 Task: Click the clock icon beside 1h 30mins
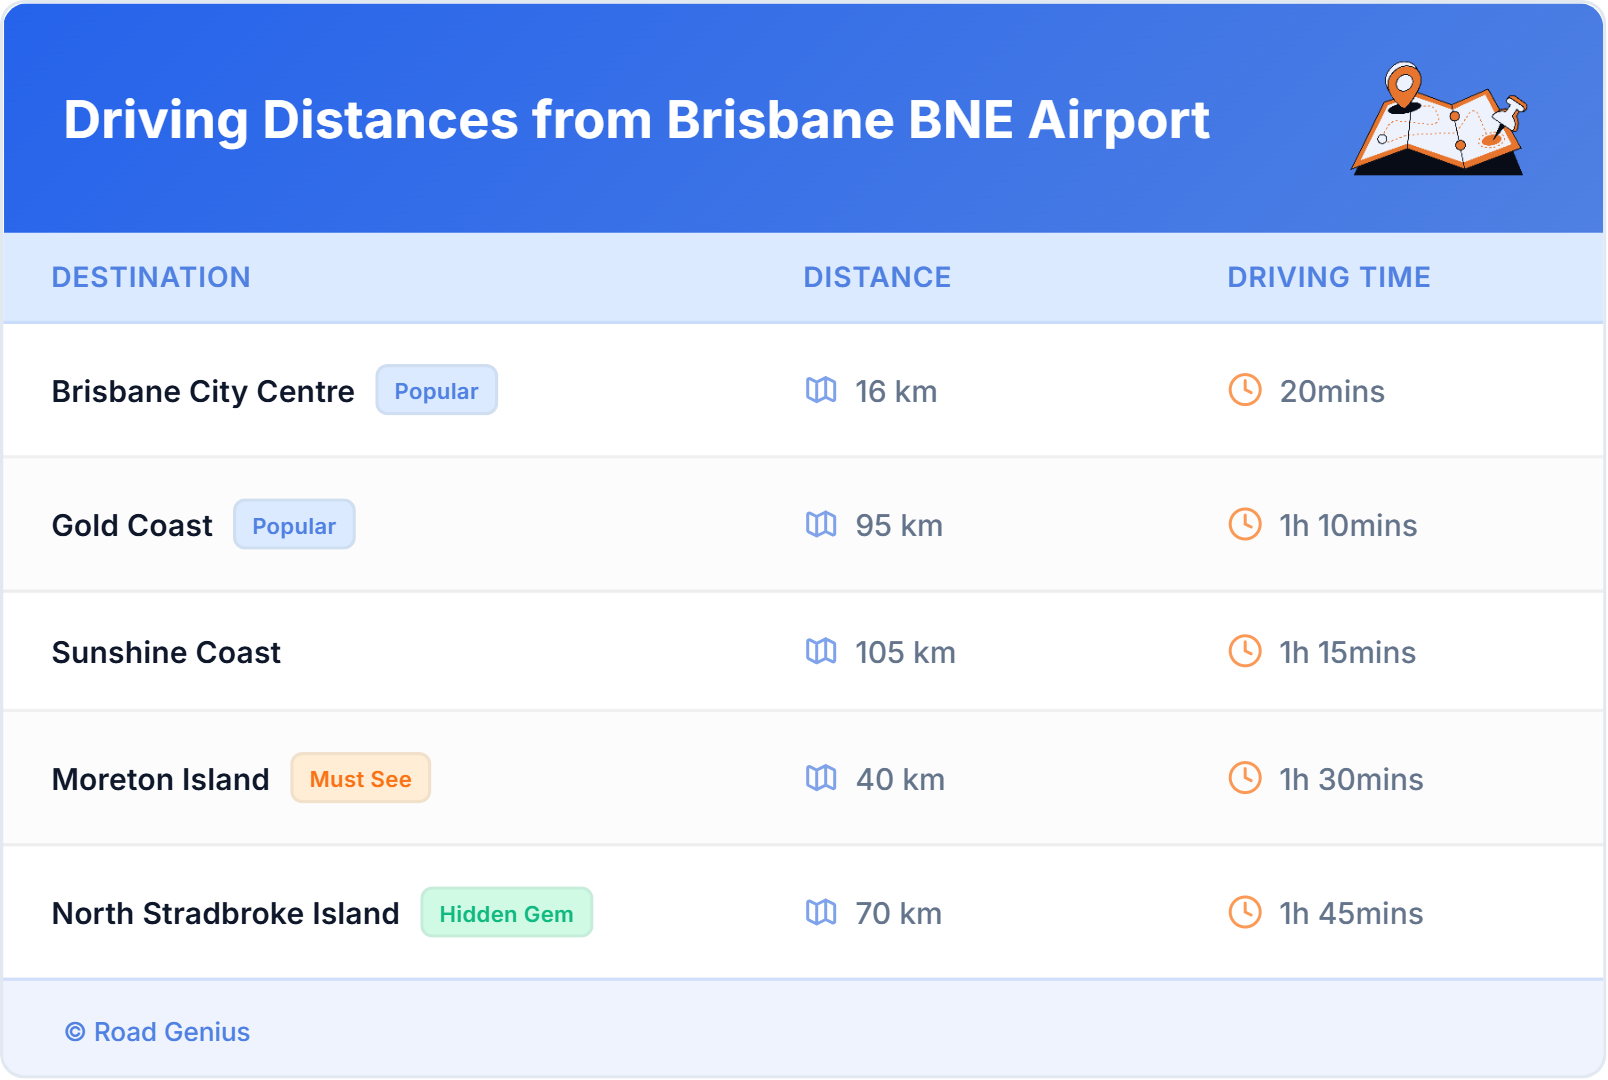[x=1245, y=778]
